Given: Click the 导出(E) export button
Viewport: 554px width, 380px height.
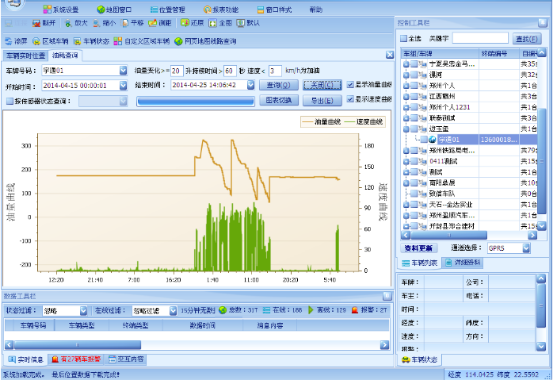Looking at the screenshot, I should click(x=322, y=100).
